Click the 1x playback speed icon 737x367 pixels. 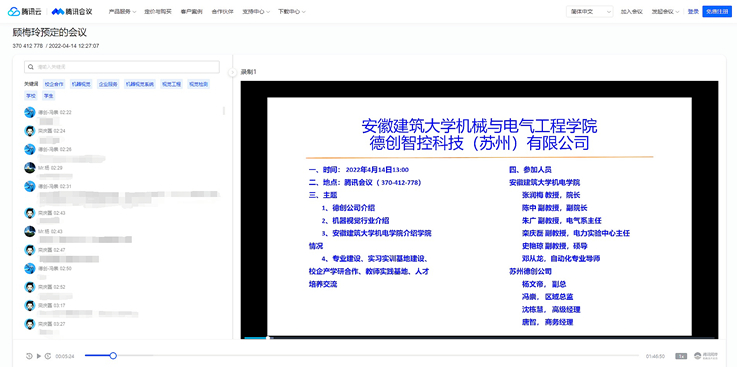tap(681, 356)
